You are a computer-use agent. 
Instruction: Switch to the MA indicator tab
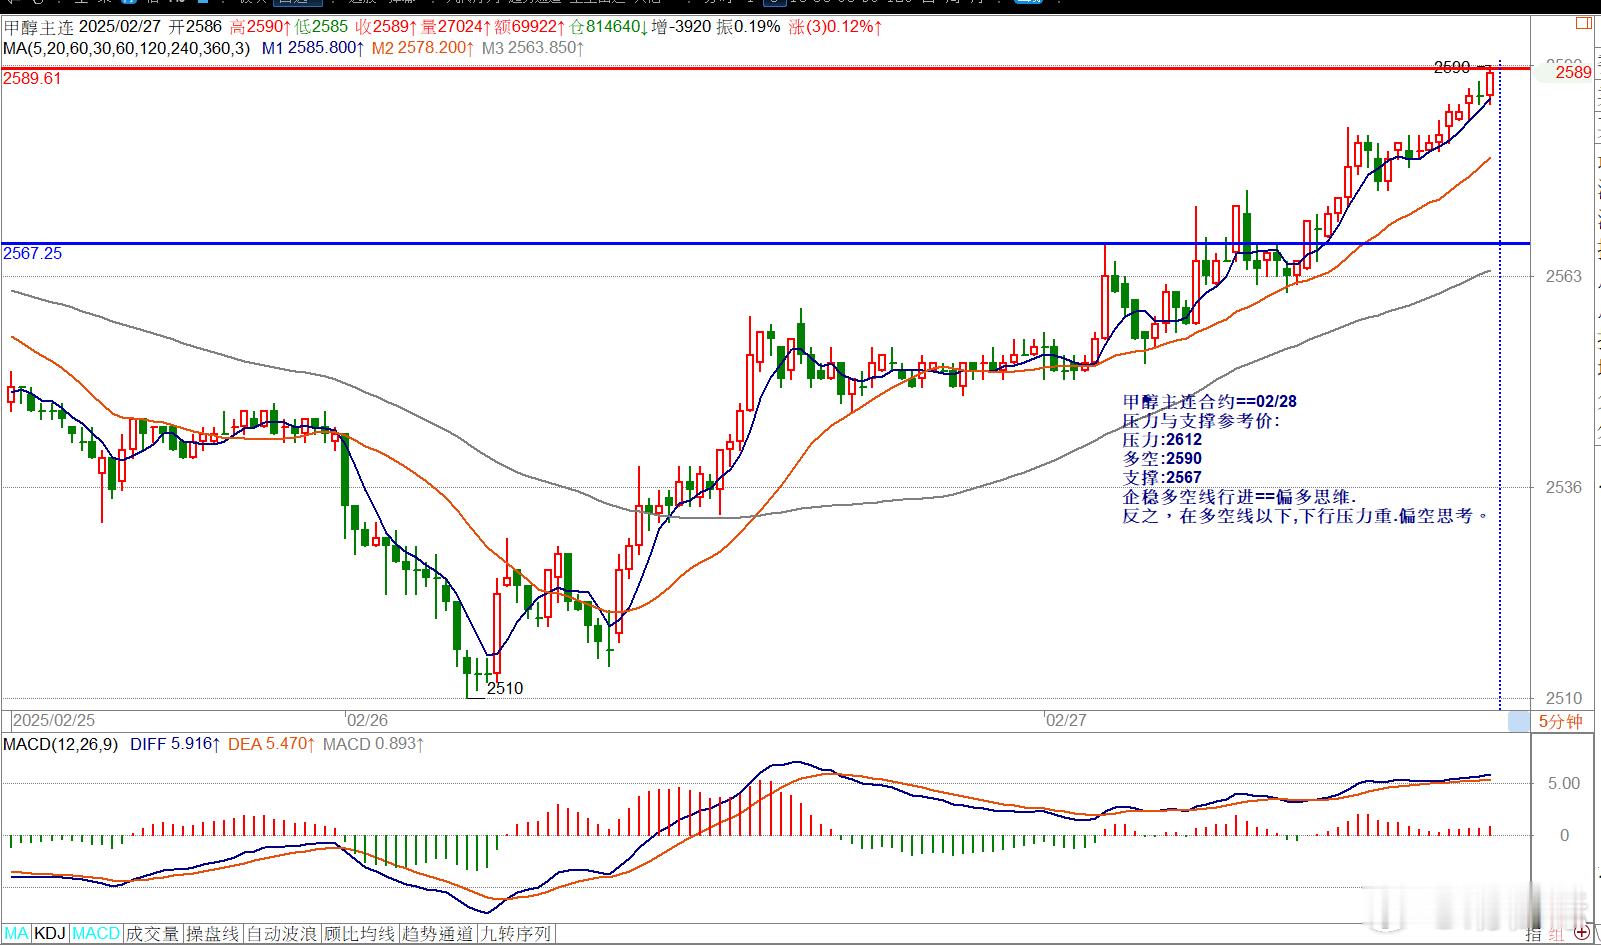pos(17,934)
